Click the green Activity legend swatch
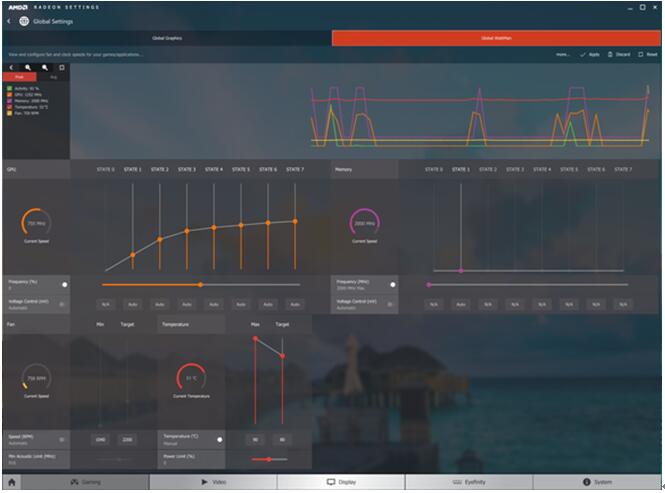 click(x=9, y=88)
